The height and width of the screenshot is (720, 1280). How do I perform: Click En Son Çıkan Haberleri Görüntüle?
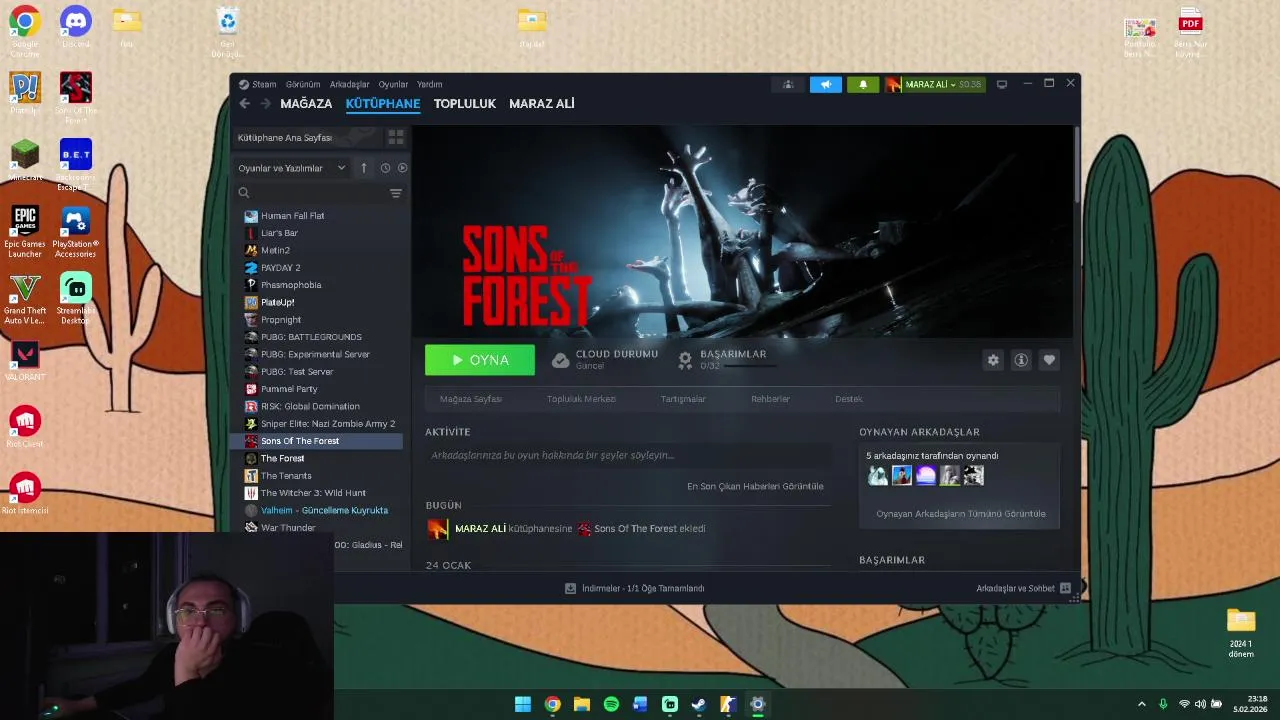(x=755, y=486)
